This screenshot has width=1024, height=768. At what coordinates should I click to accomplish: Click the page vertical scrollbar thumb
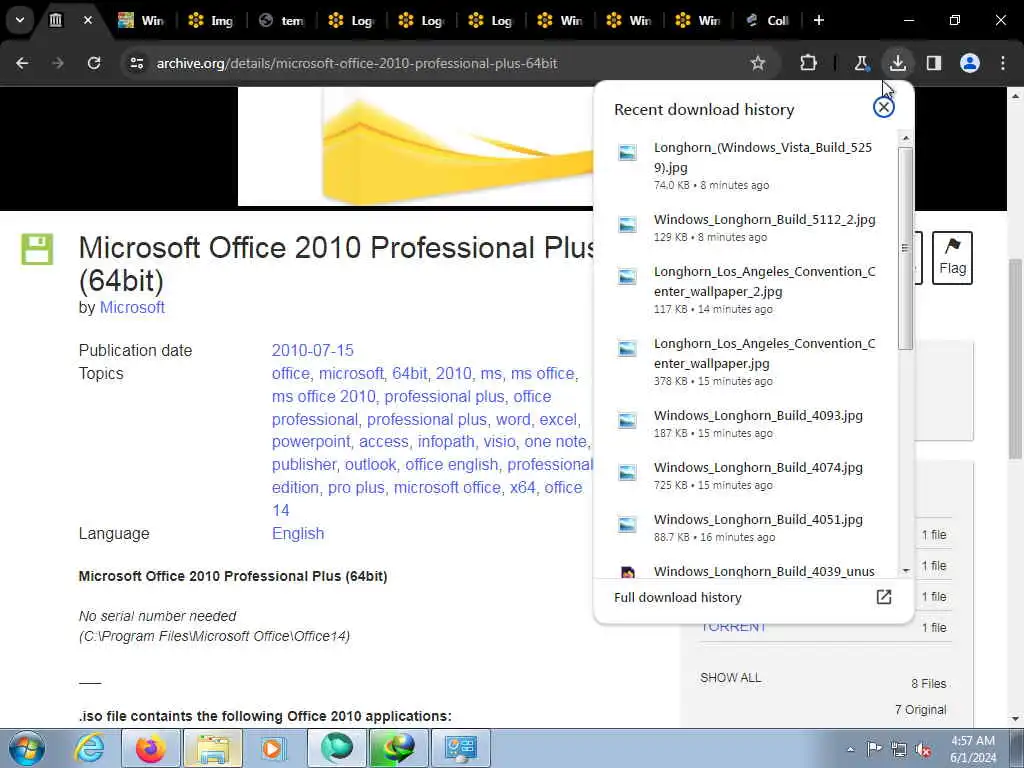[1015, 358]
